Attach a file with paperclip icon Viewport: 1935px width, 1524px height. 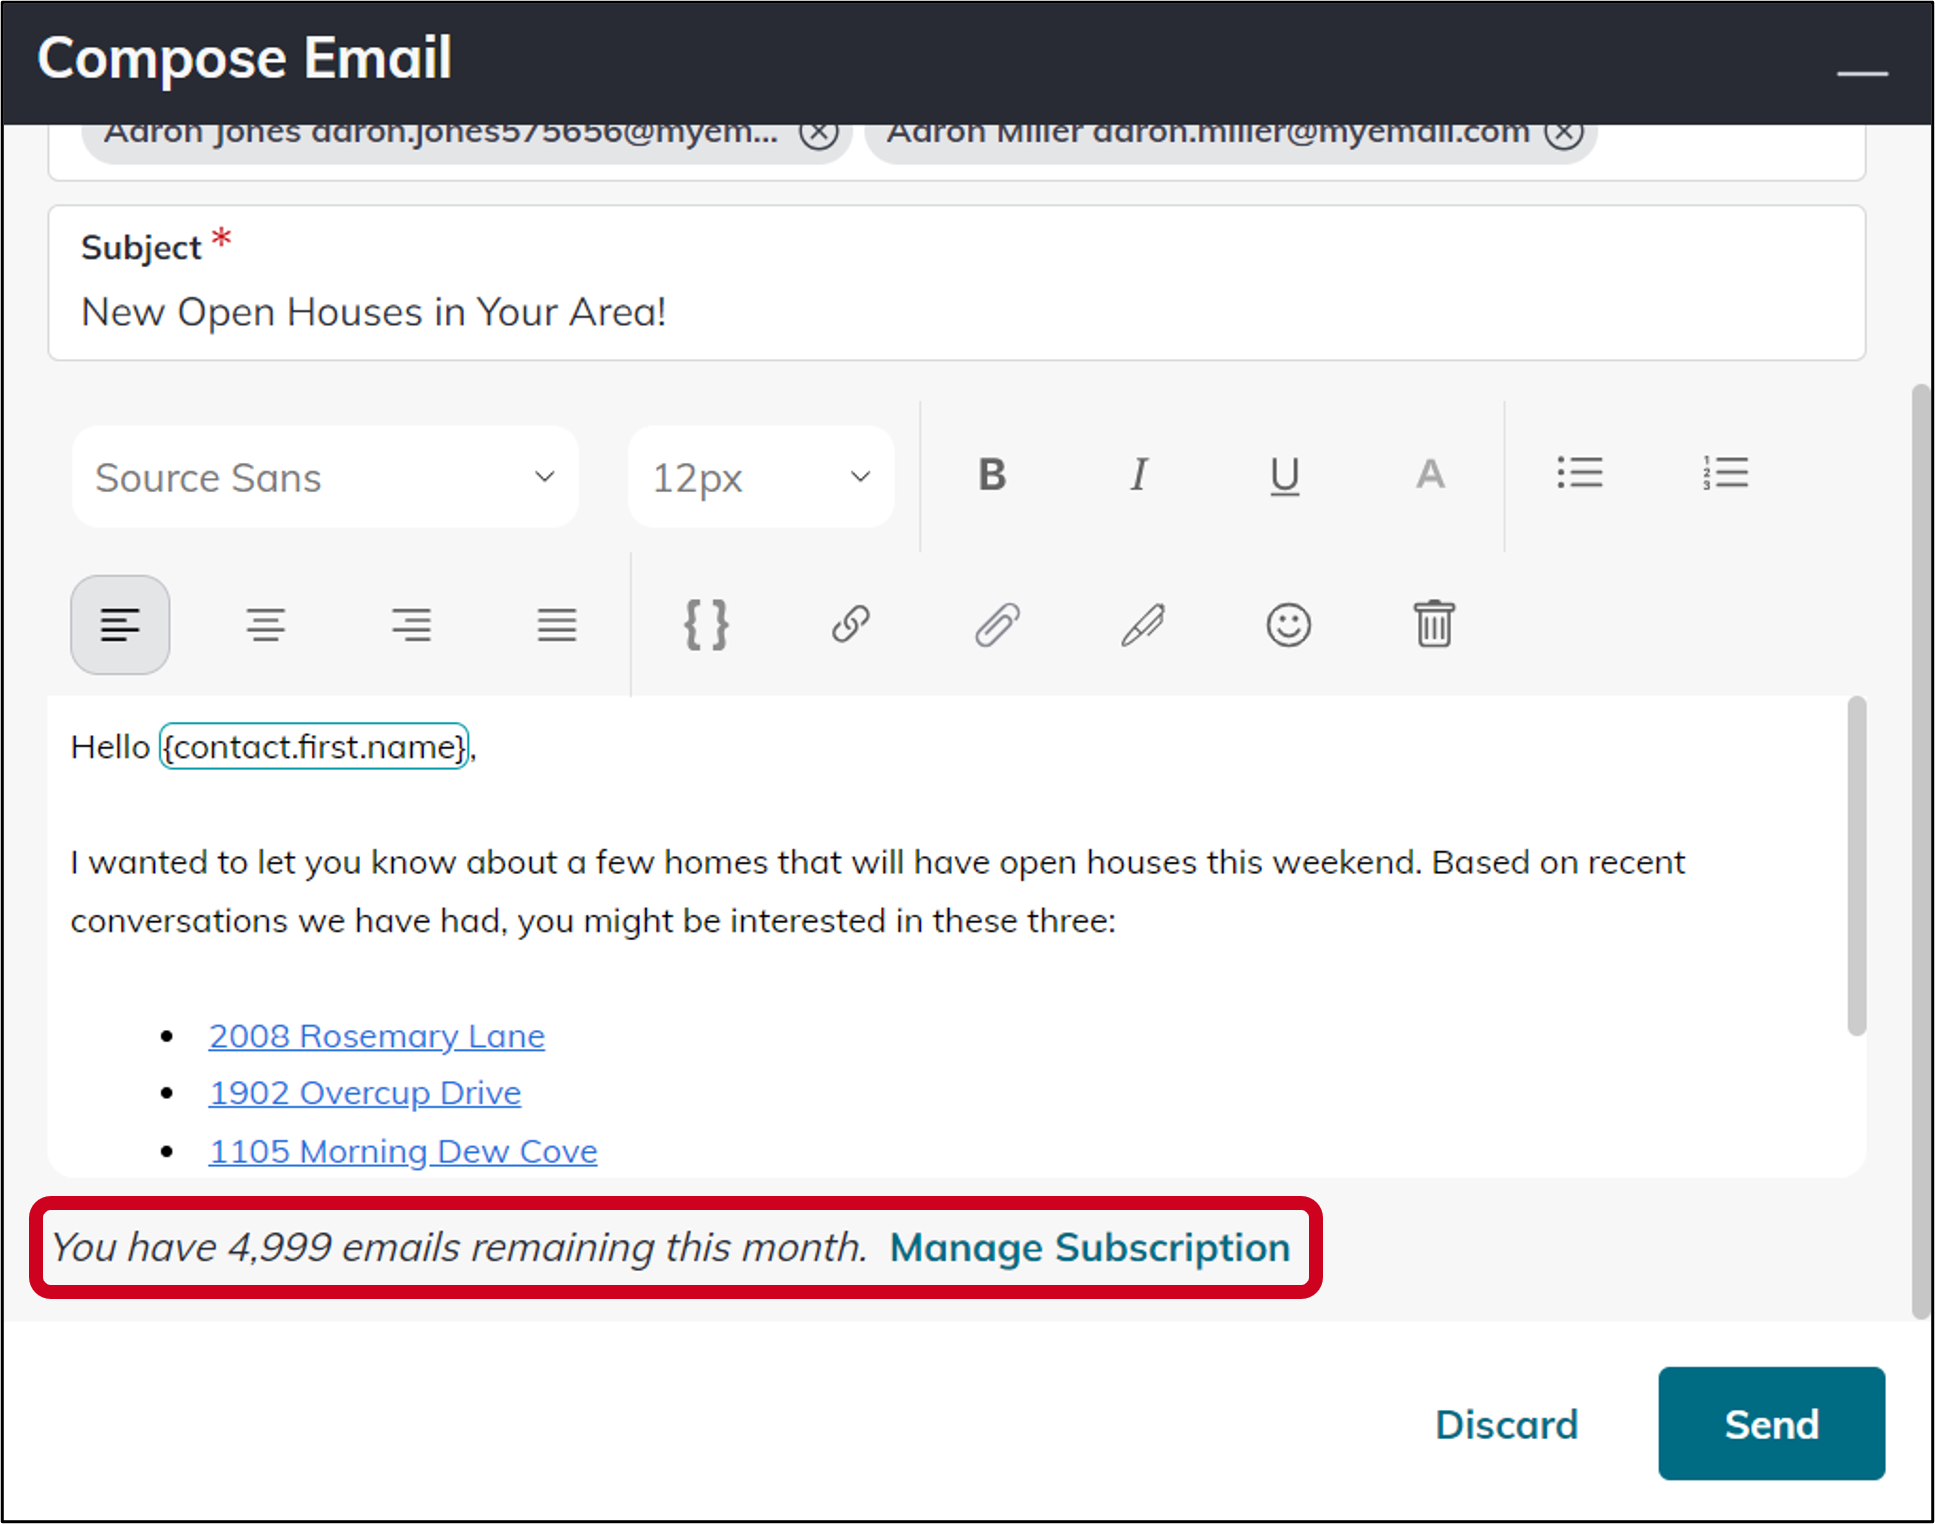pos(997,625)
